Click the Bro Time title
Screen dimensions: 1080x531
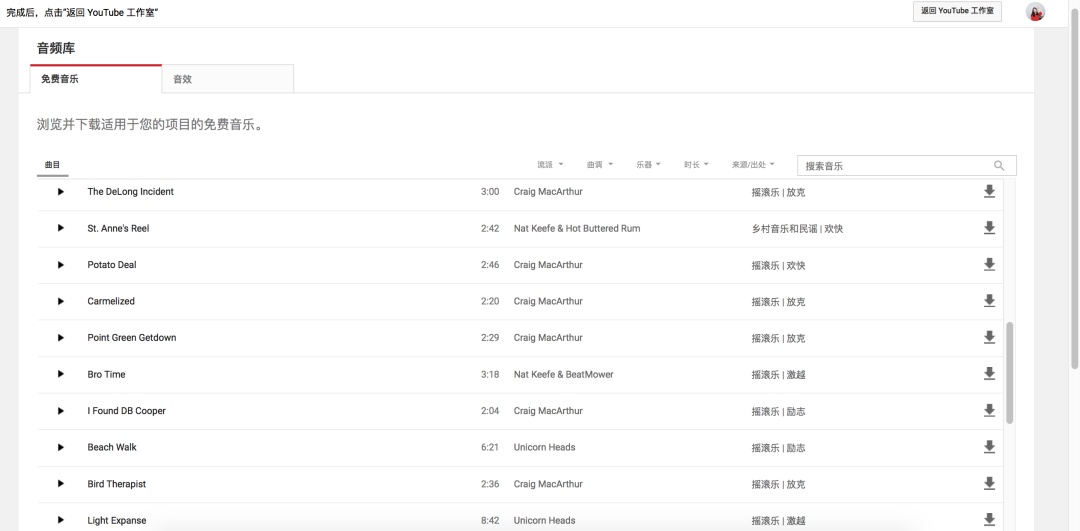point(106,374)
